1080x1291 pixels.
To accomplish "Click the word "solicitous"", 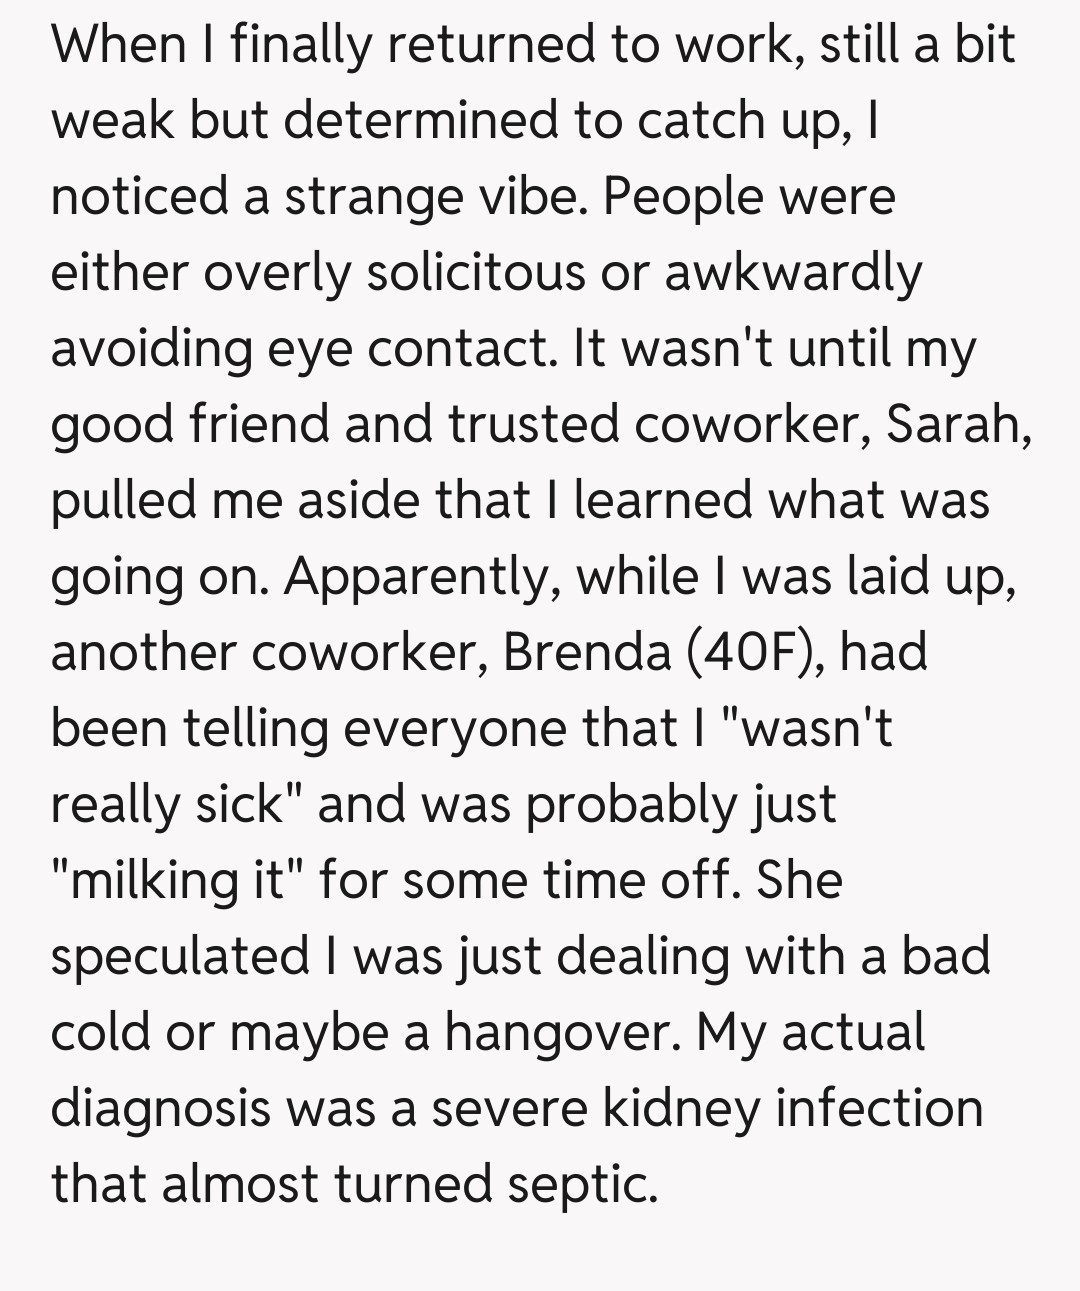I will tap(475, 272).
